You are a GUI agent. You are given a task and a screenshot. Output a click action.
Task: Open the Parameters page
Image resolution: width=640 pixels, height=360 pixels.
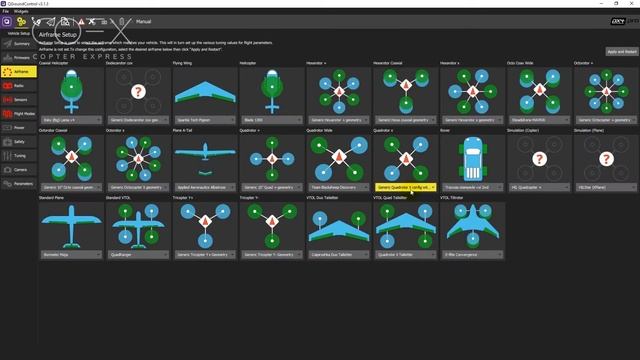[x=19, y=184]
